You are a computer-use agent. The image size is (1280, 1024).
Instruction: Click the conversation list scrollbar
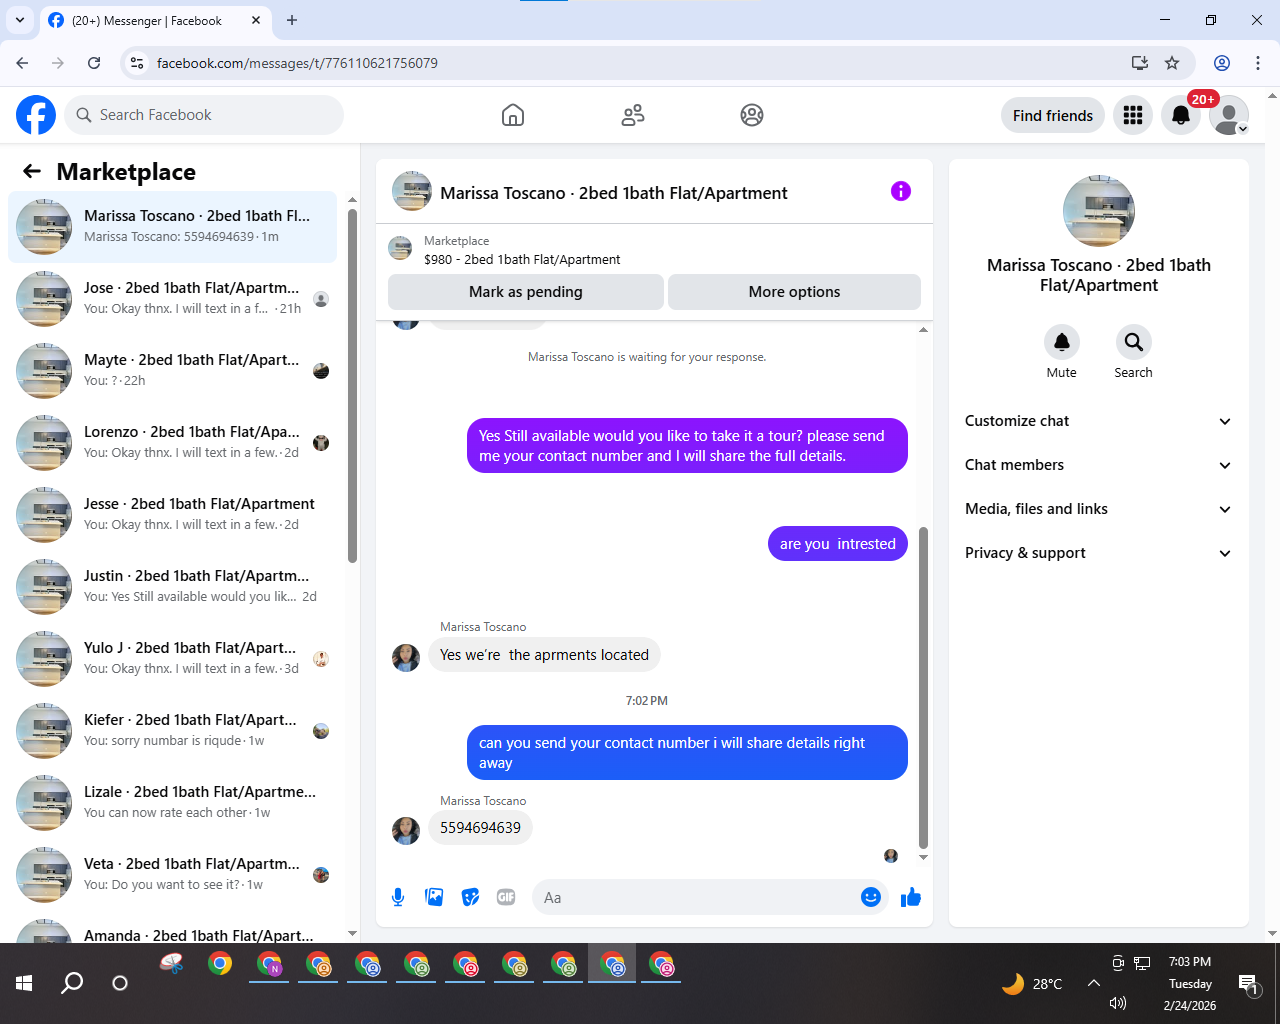tap(352, 385)
